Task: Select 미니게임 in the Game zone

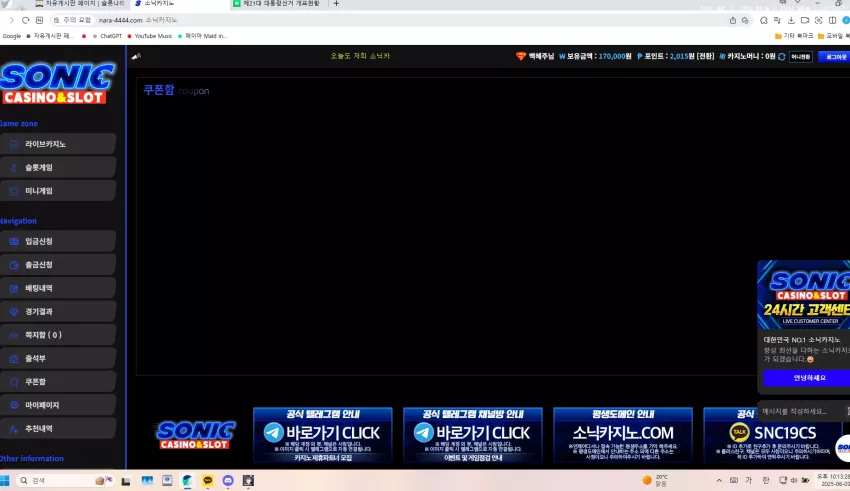Action: [x=57, y=191]
